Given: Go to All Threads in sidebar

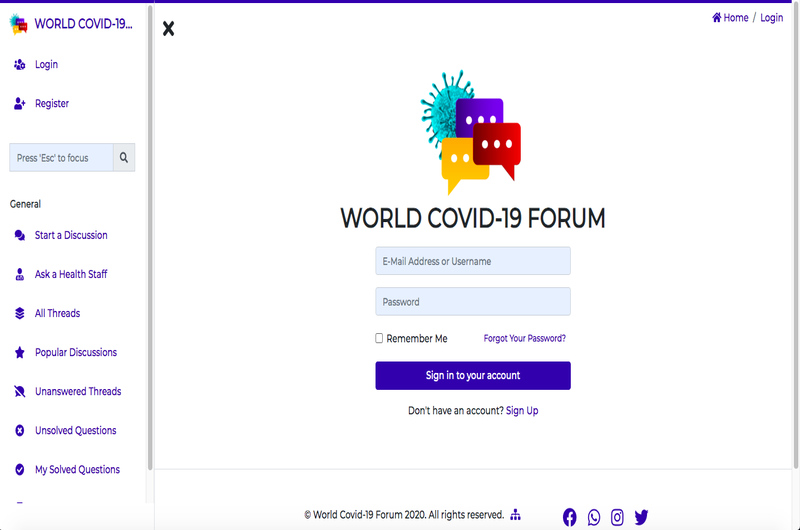Looking at the screenshot, I should click(57, 314).
